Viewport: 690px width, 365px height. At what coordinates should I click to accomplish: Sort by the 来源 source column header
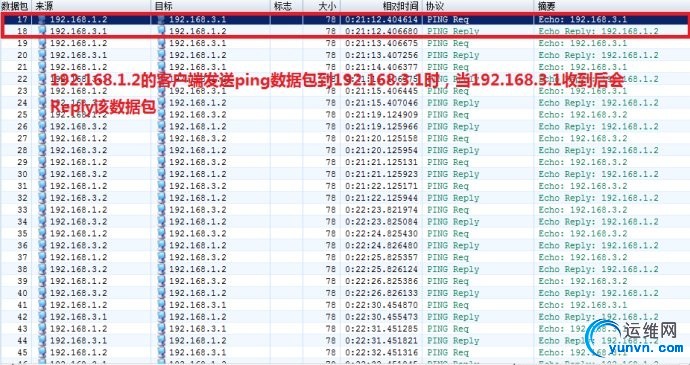(92, 6)
